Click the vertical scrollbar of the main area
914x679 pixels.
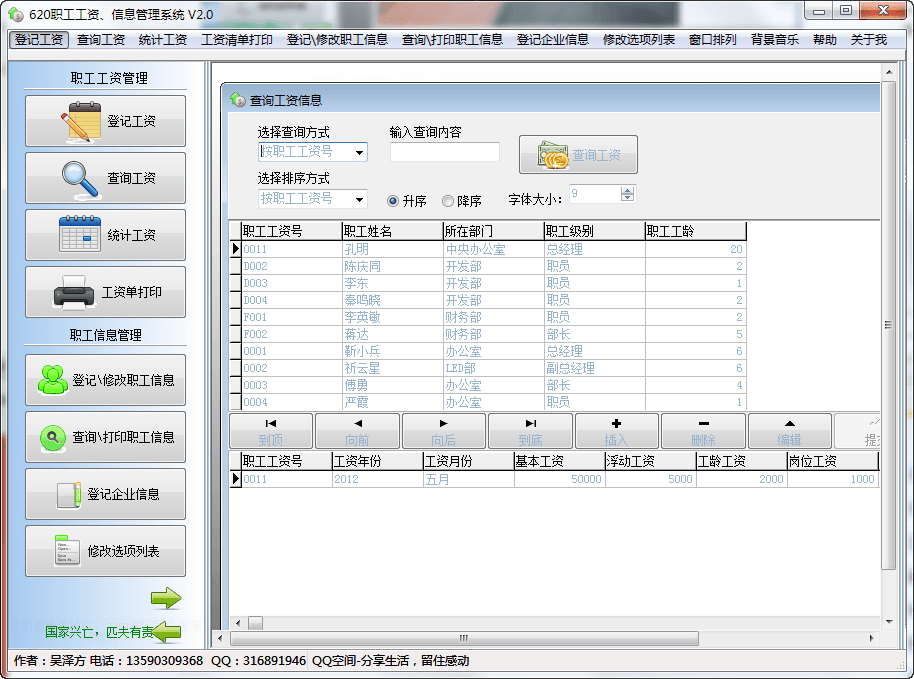(x=888, y=325)
